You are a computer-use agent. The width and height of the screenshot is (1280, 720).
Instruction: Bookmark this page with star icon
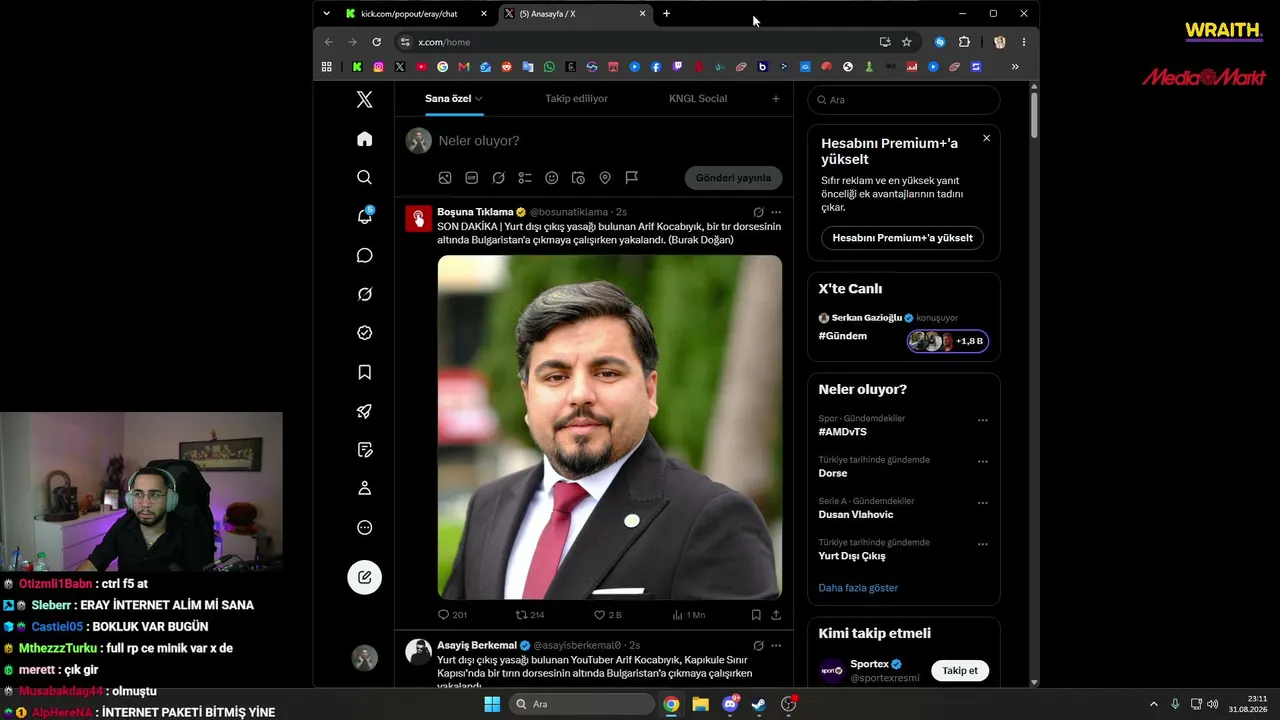click(x=906, y=42)
